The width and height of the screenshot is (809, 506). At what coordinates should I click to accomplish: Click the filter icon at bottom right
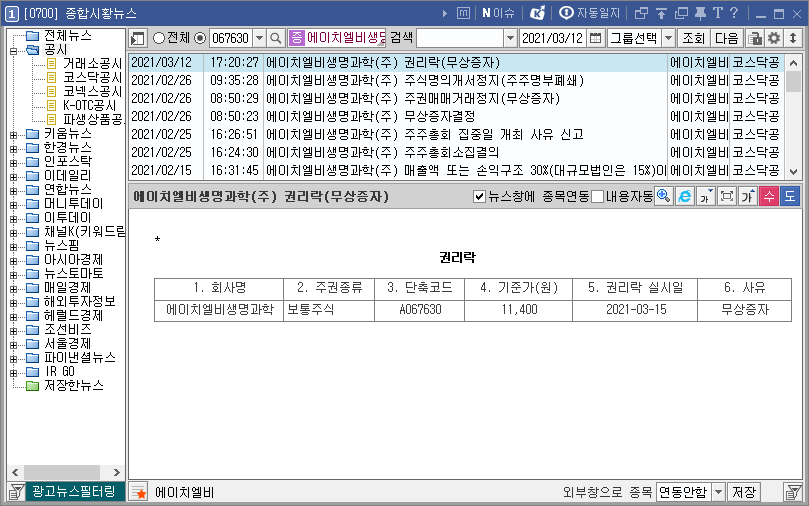(x=792, y=492)
